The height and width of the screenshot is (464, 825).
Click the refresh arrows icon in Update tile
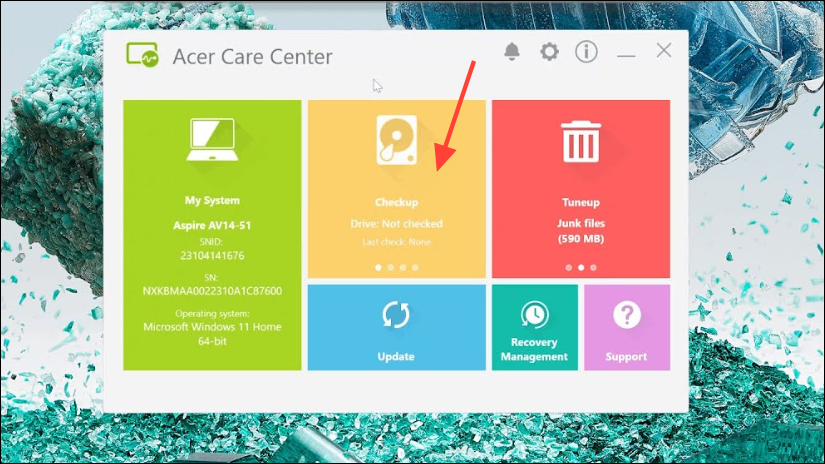(x=396, y=315)
